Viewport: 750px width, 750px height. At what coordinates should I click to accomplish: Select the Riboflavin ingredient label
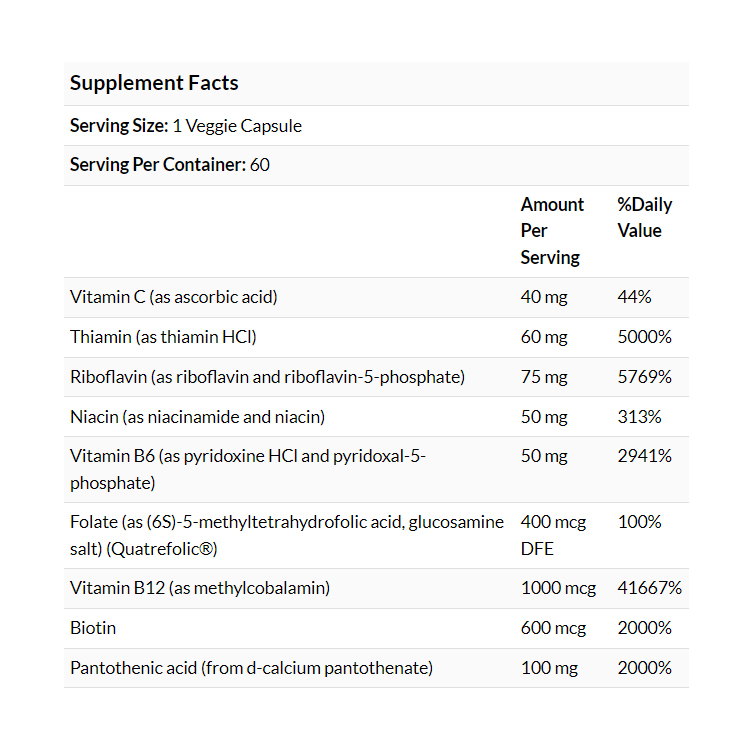[267, 377]
